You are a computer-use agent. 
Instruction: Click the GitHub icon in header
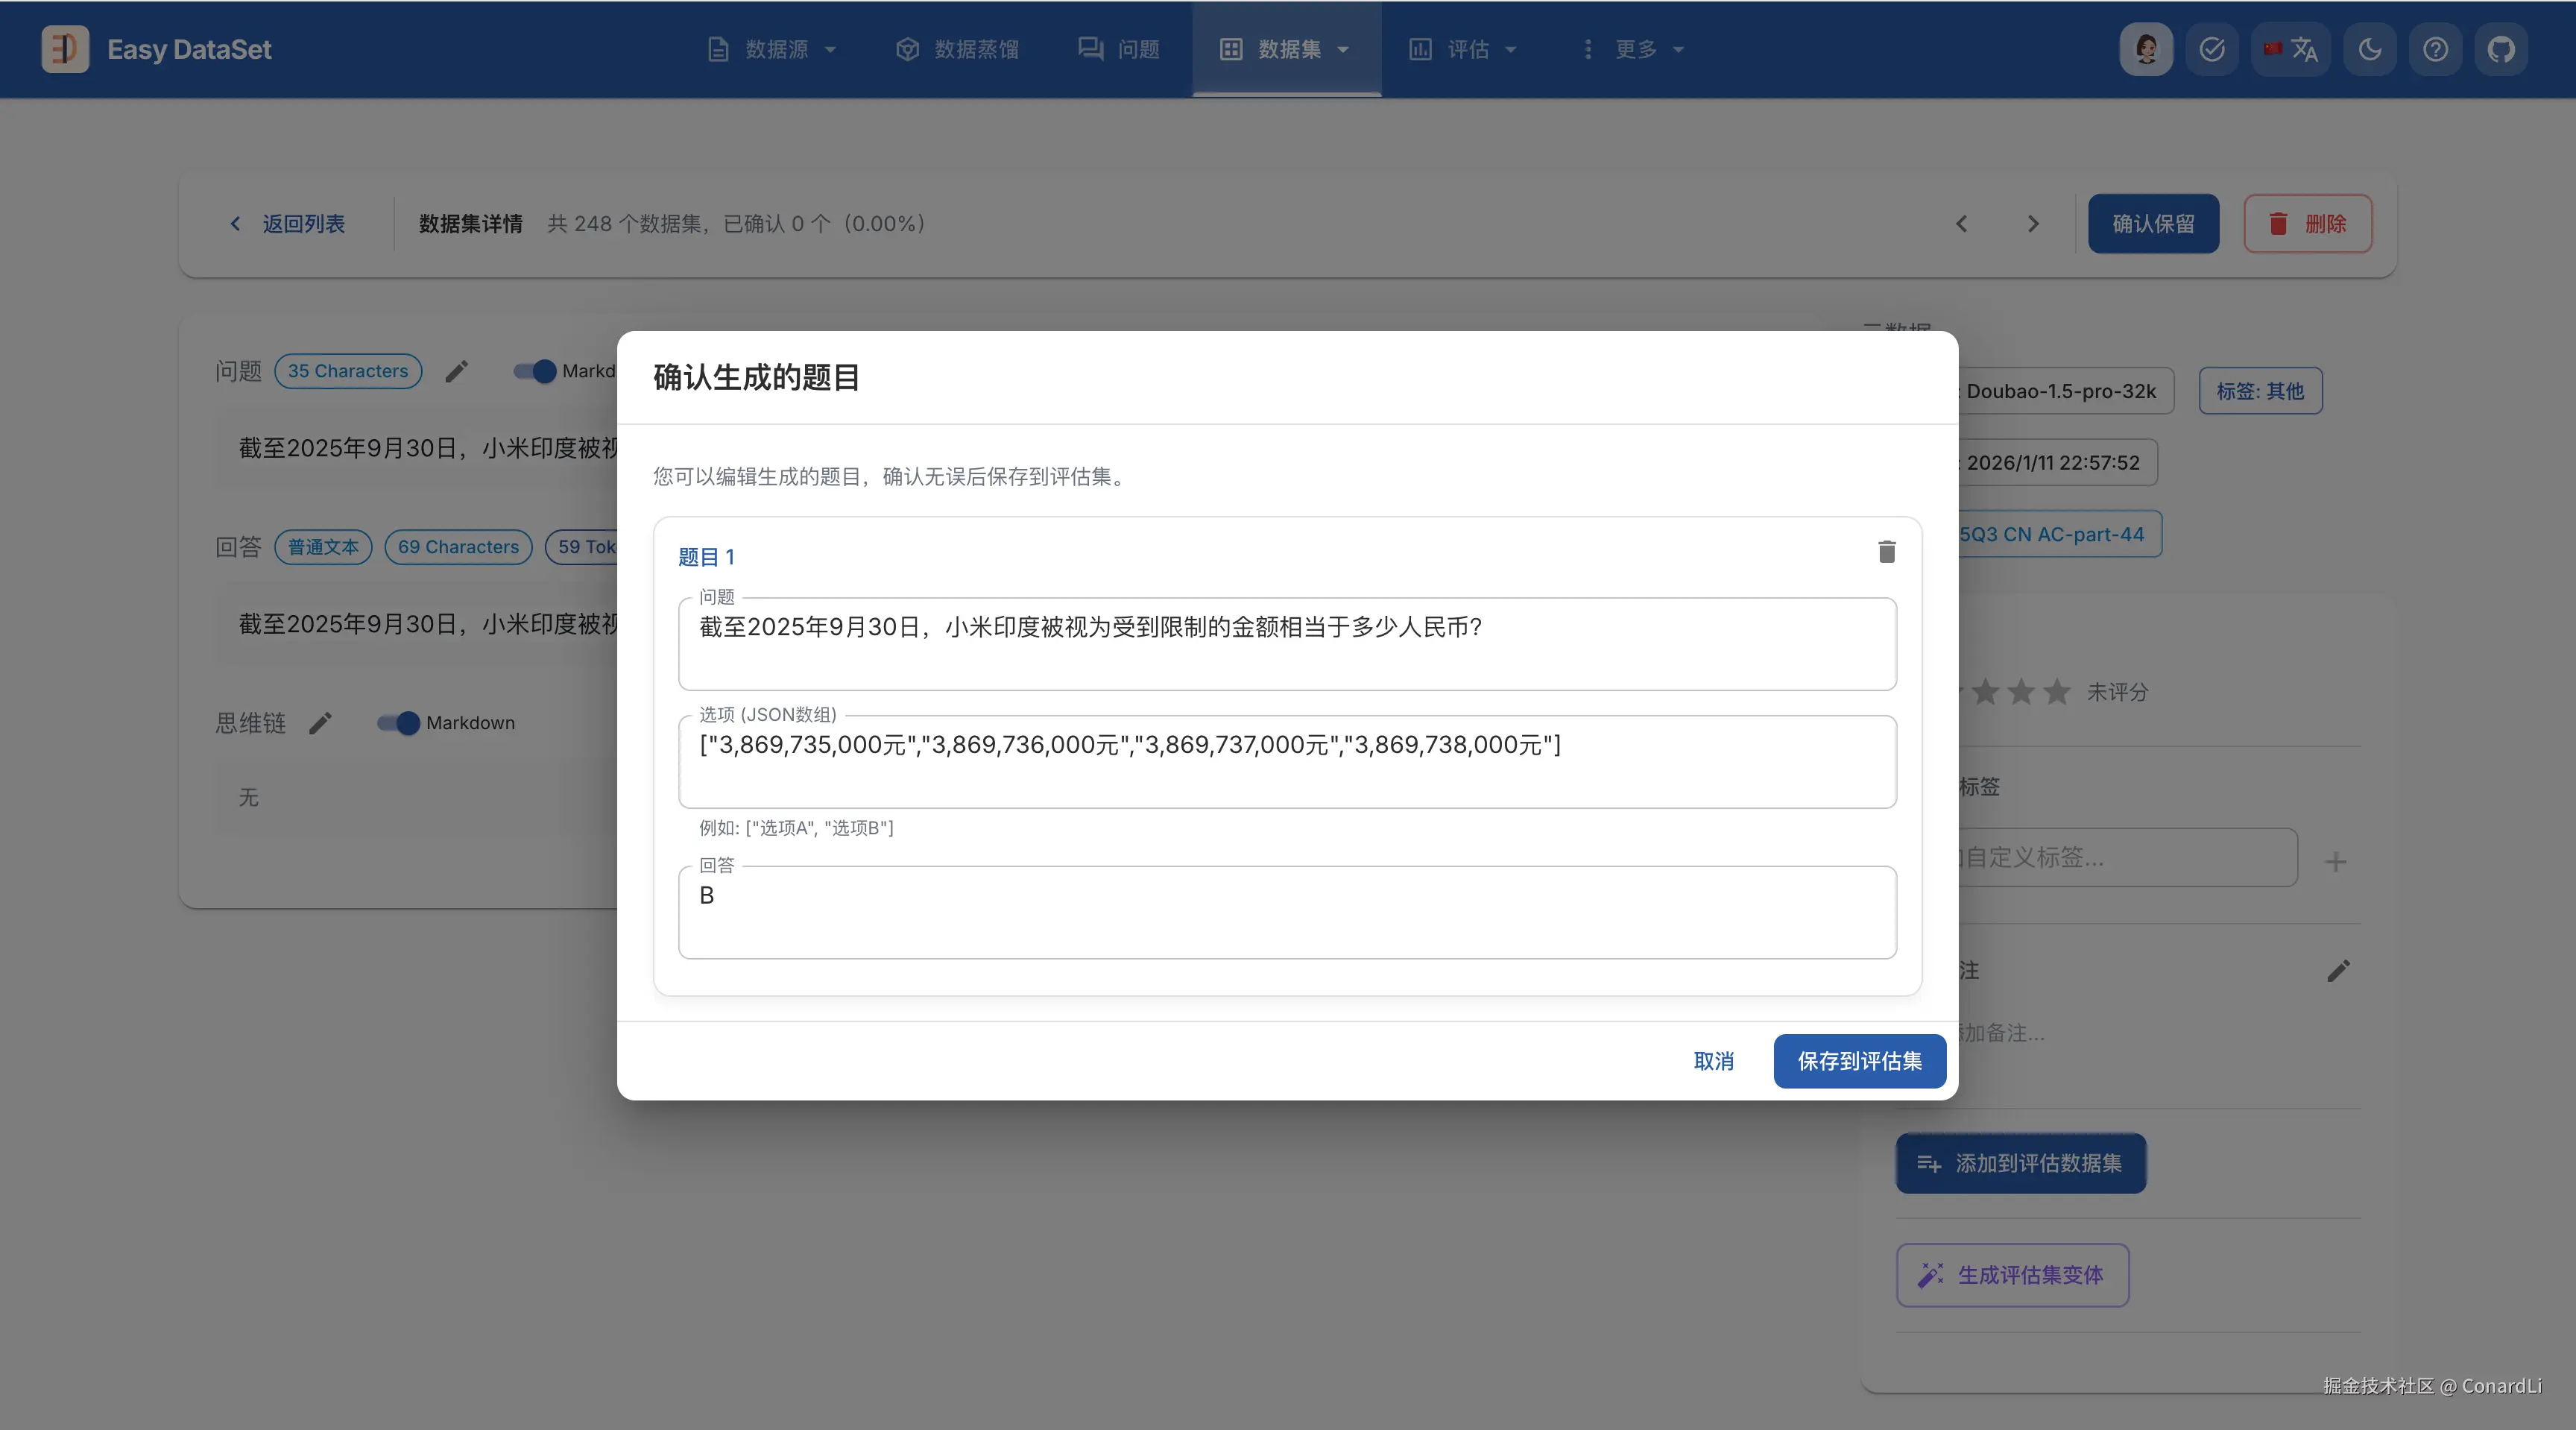[2500, 49]
